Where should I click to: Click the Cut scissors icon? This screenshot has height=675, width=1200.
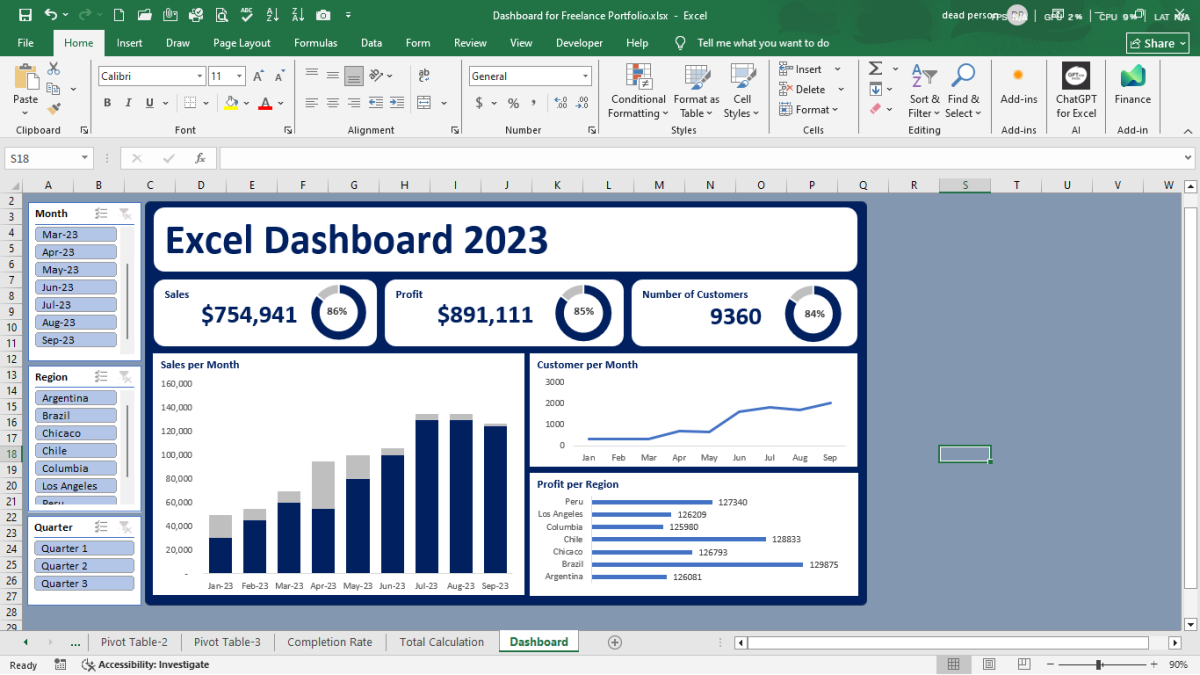pyautogui.click(x=53, y=69)
